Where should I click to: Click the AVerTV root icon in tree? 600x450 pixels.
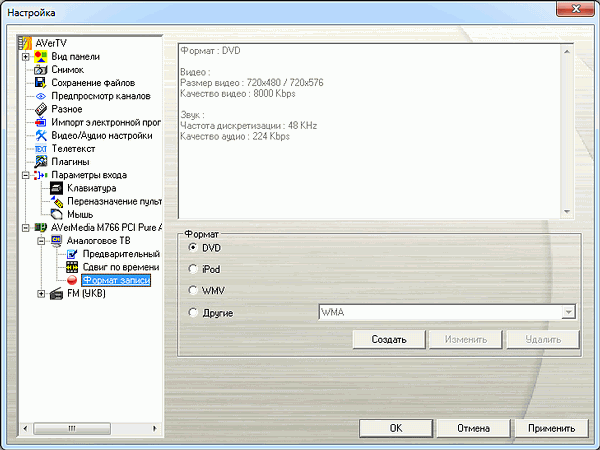tap(26, 43)
